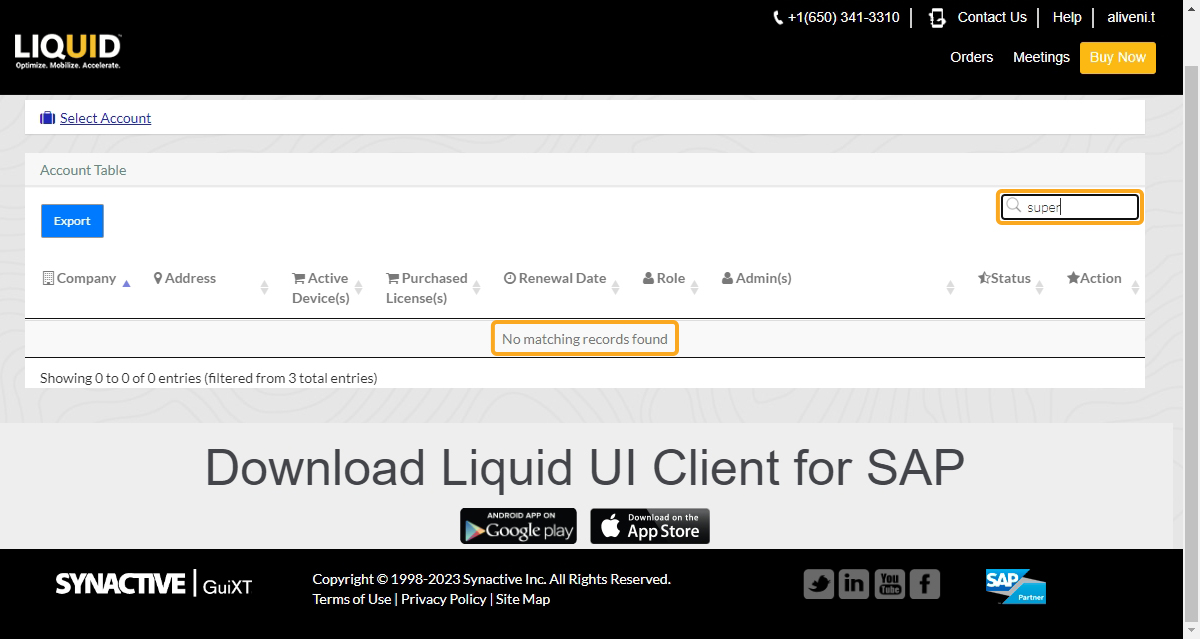Click the cart icon in Purchased License(s) header

(392, 278)
